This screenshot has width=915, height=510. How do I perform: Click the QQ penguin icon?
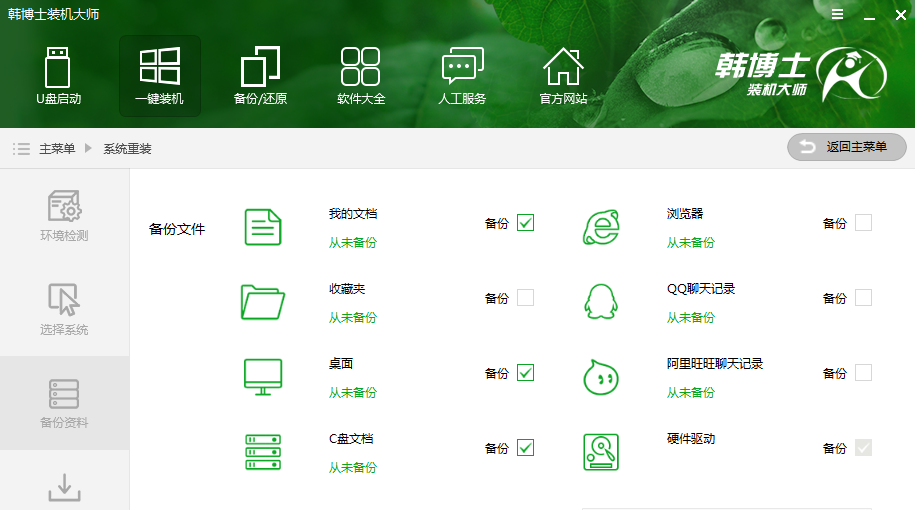[x=601, y=302]
